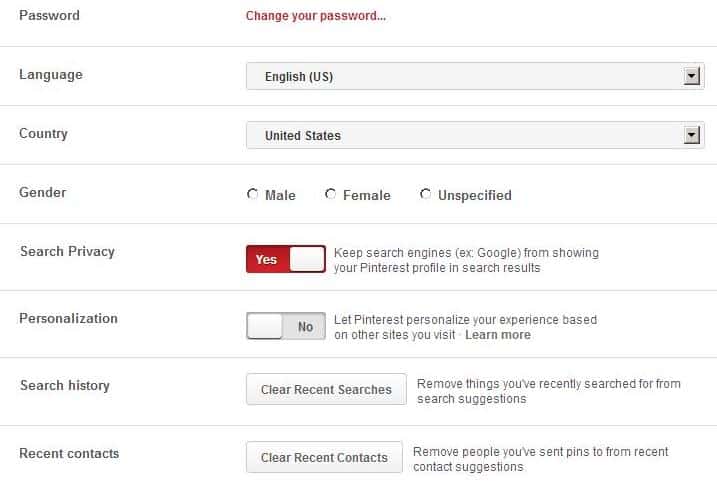The width and height of the screenshot is (717, 482).
Task: Open the Language dropdown showing English (US)
Action: [475, 77]
